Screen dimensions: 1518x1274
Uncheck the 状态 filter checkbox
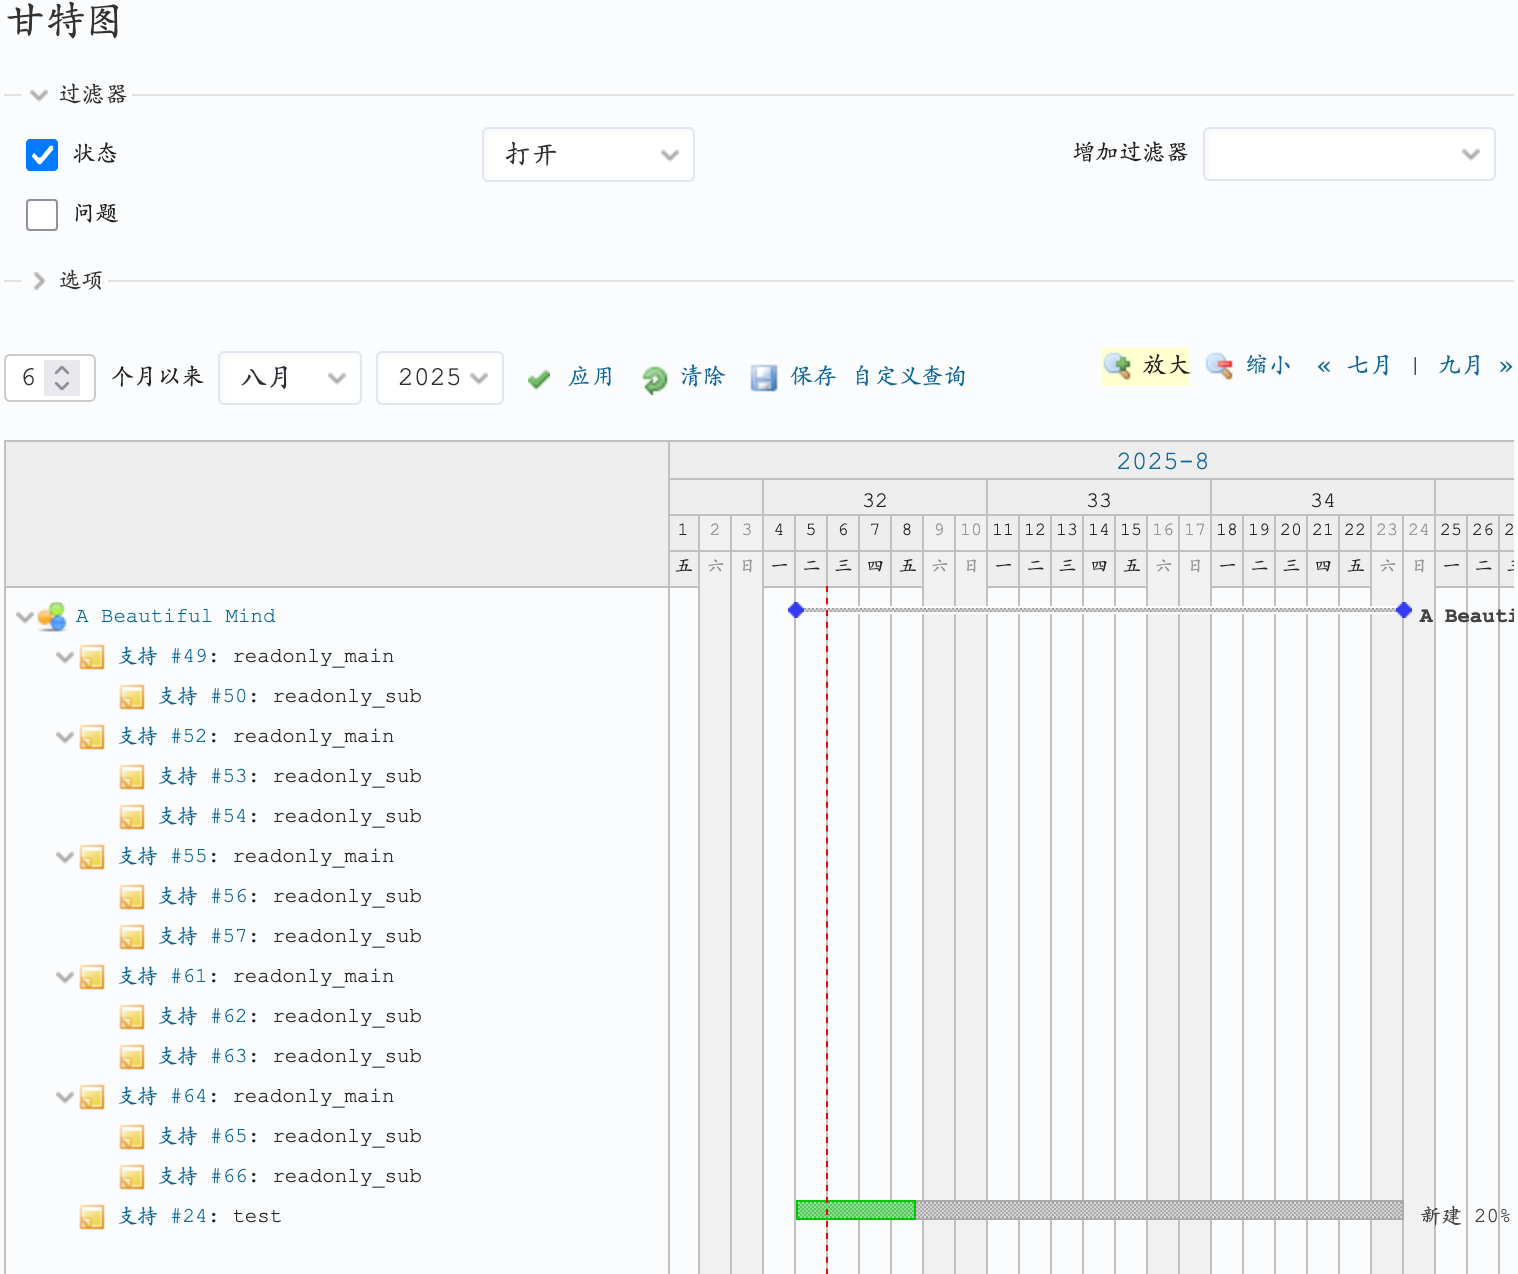pos(42,154)
